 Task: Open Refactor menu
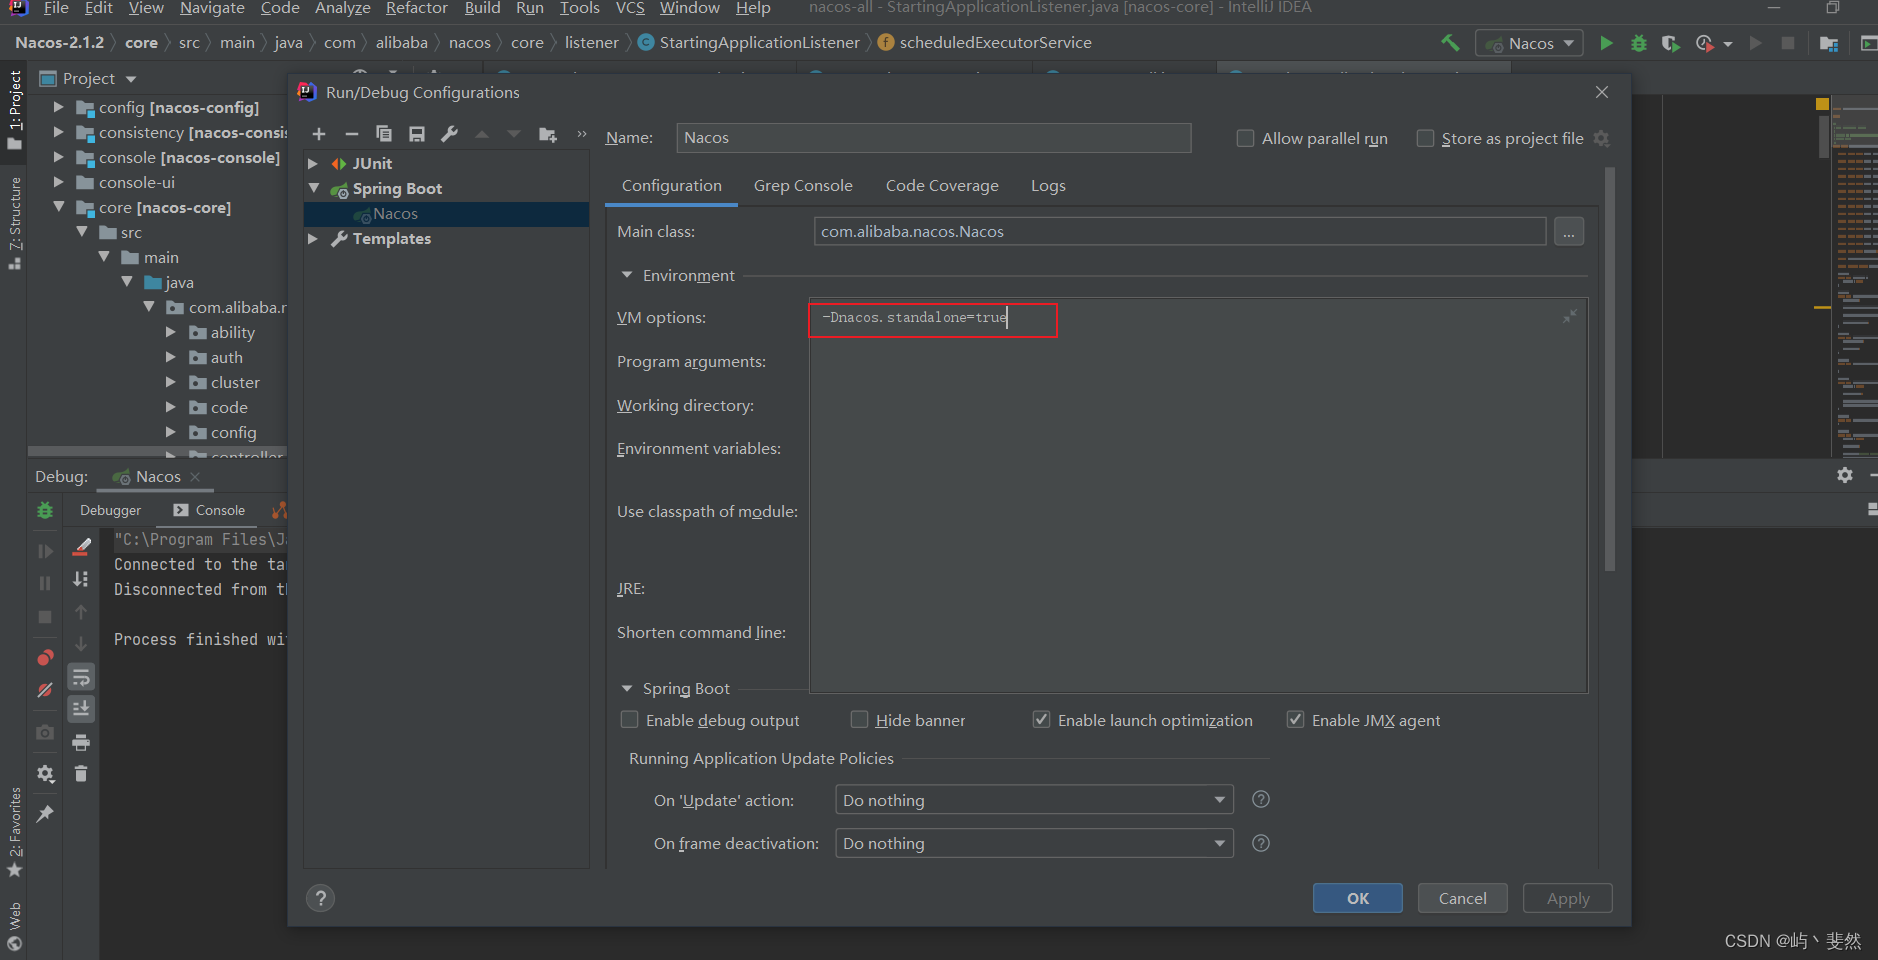click(x=416, y=8)
